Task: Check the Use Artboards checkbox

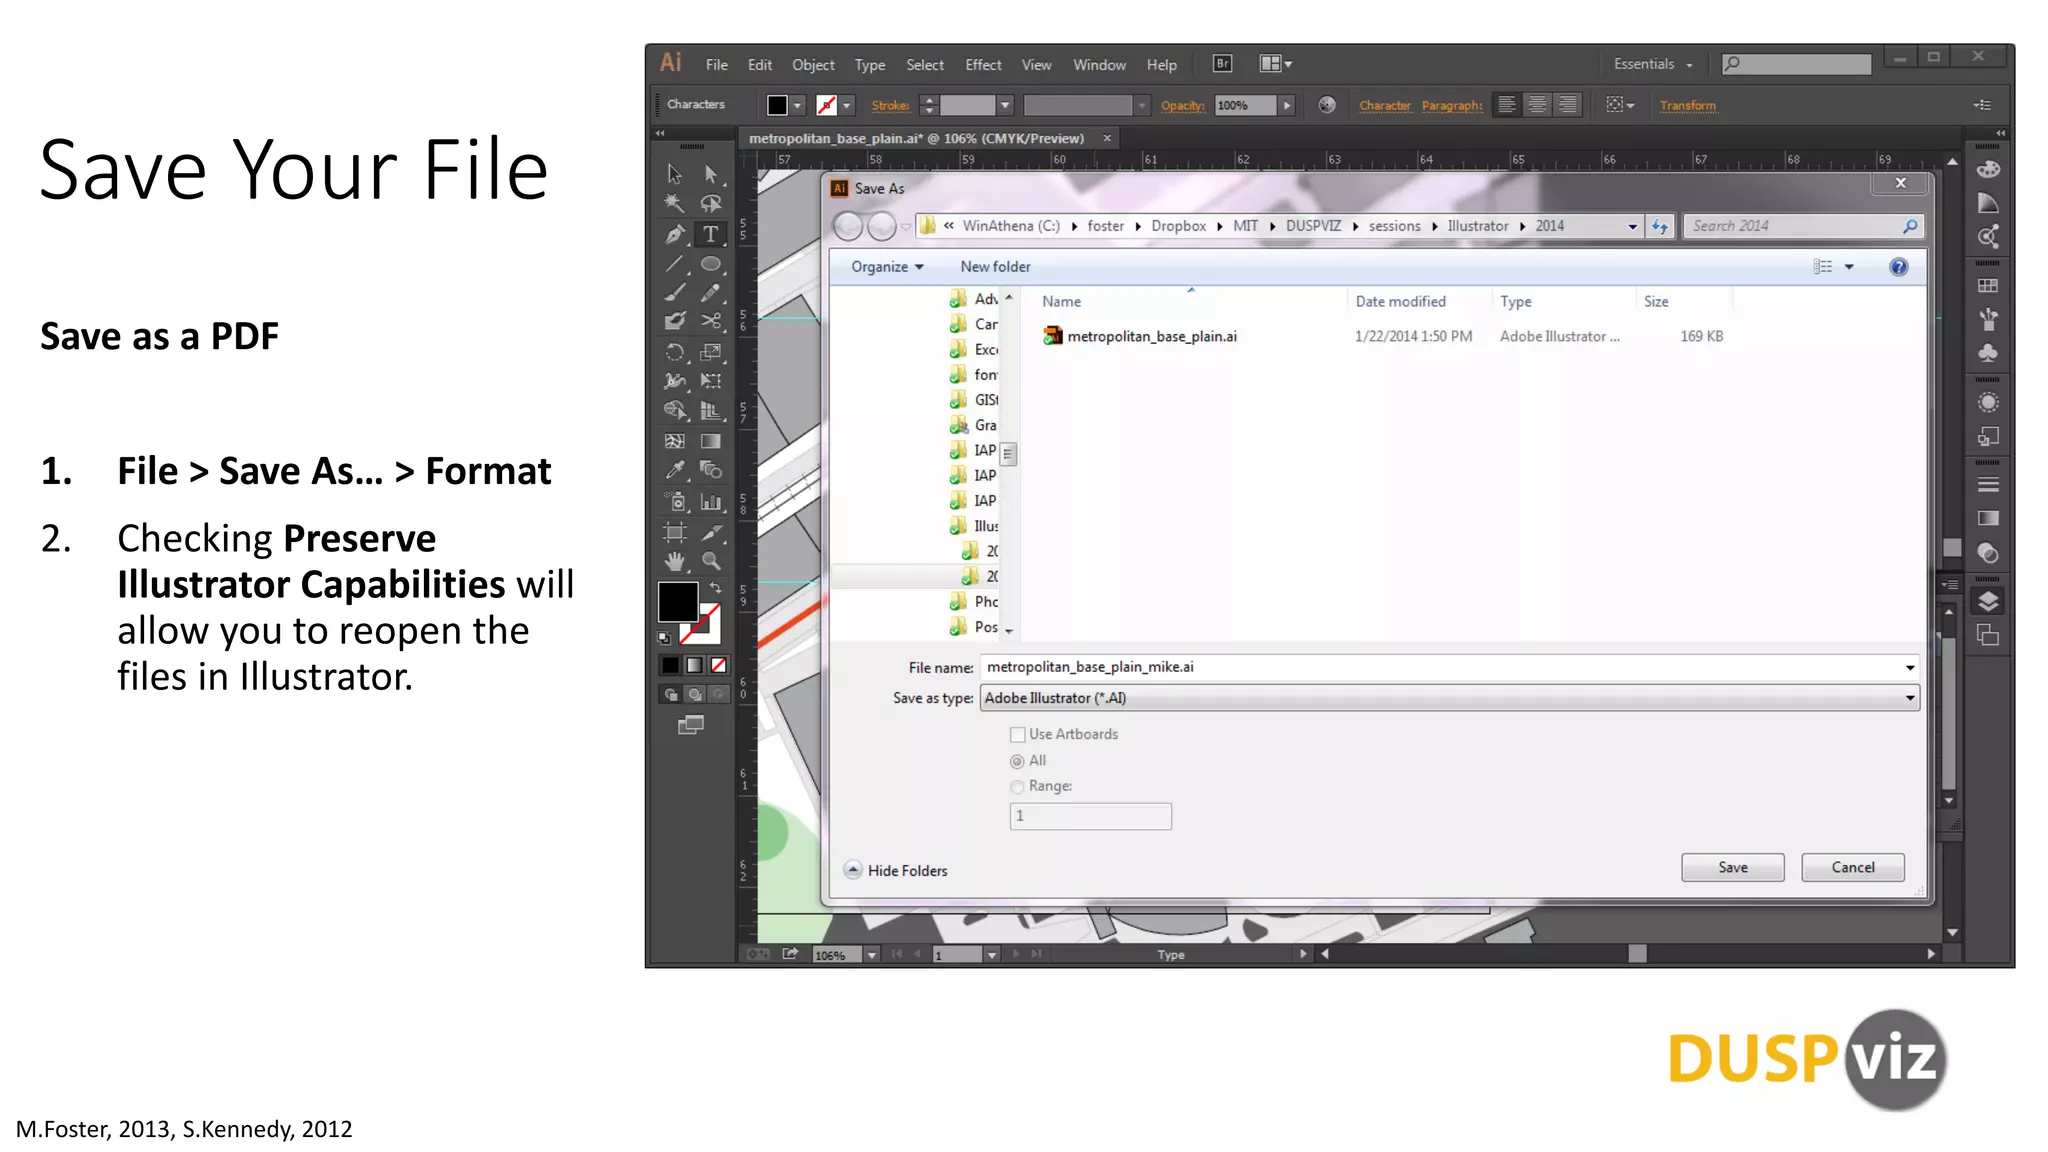Action: (1017, 734)
